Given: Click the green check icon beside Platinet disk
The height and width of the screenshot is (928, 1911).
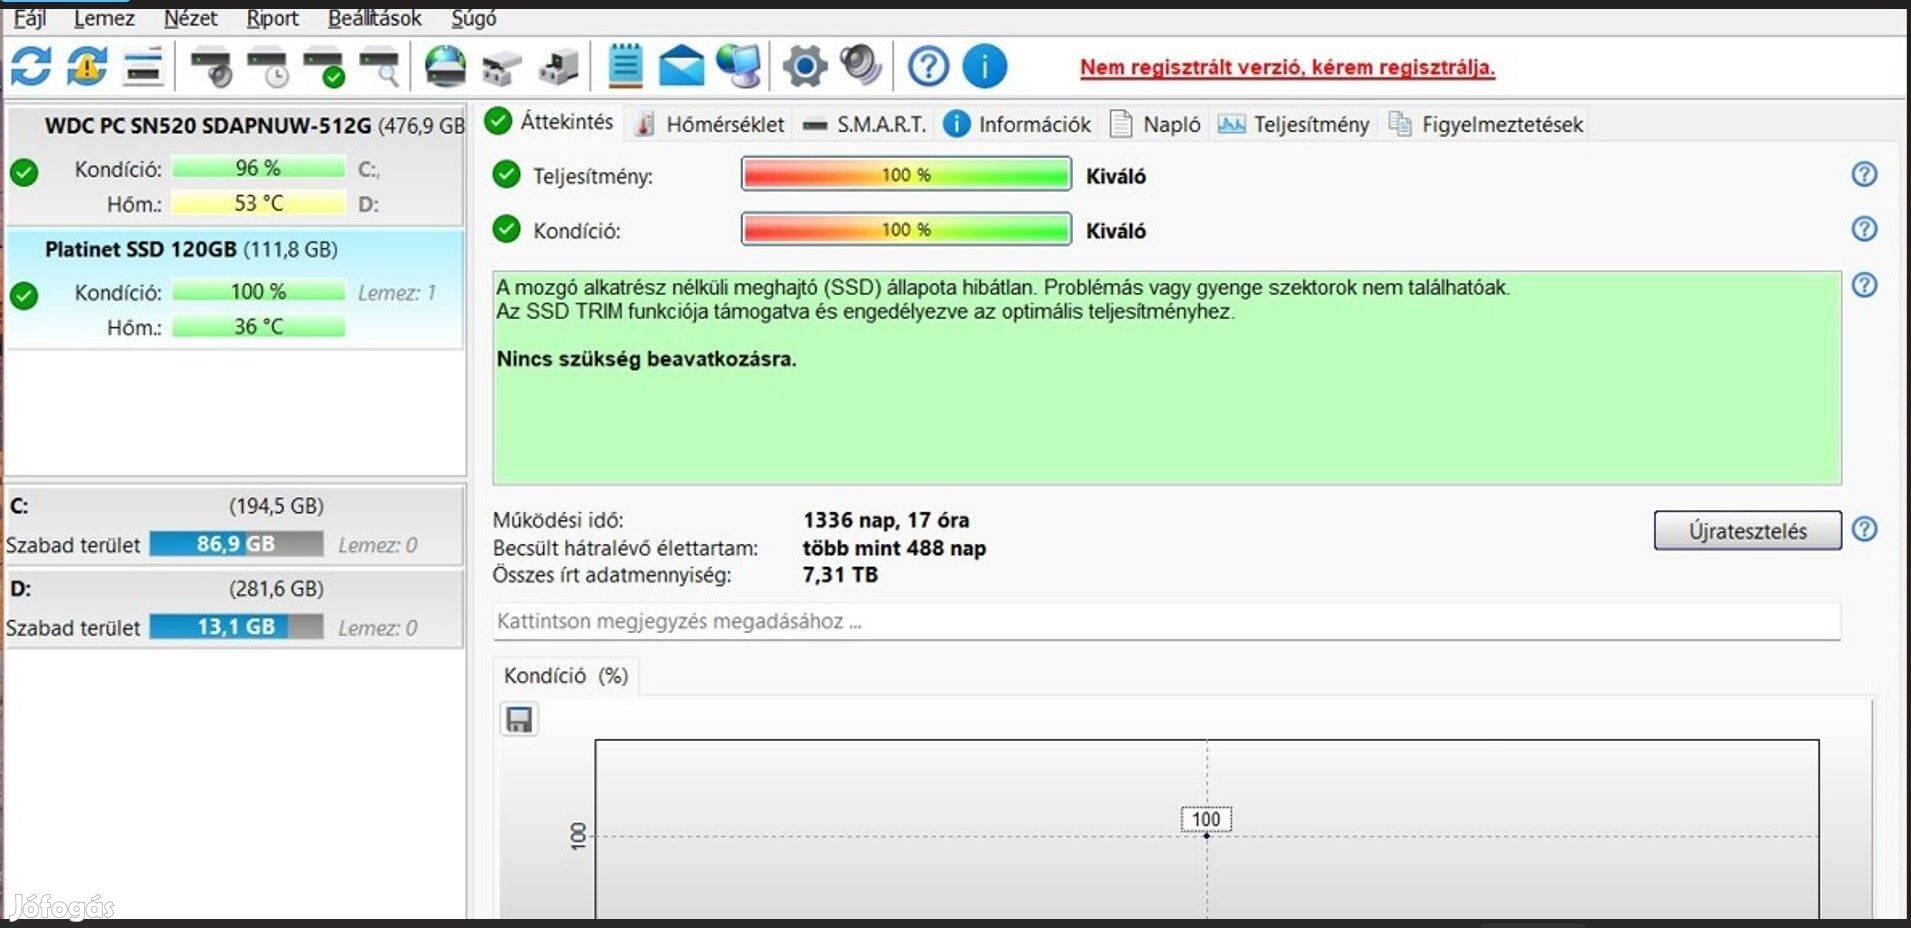Looking at the screenshot, I should 24,296.
